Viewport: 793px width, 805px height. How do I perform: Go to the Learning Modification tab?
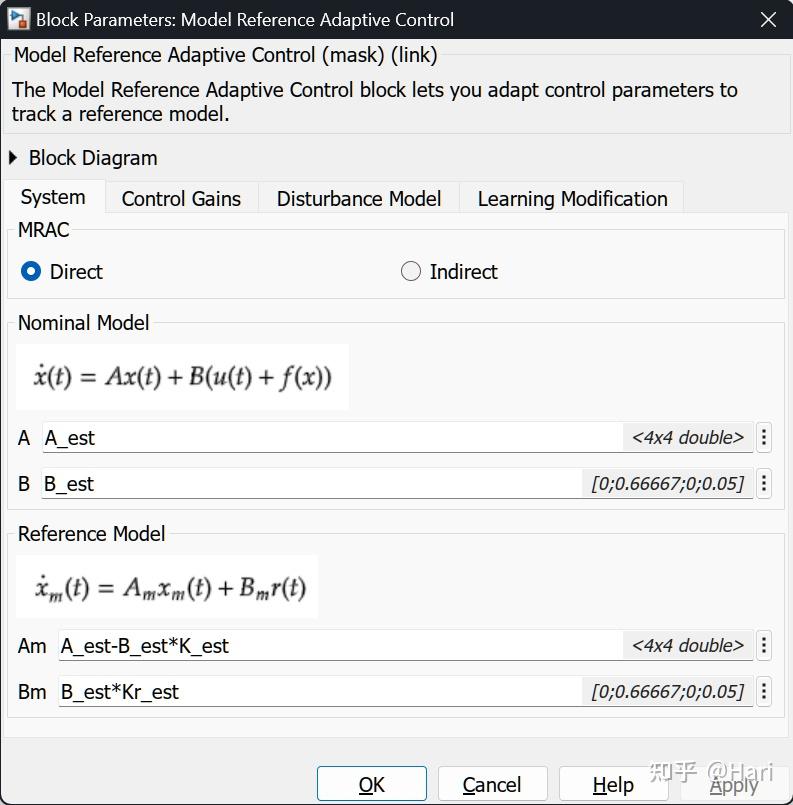[x=572, y=198]
